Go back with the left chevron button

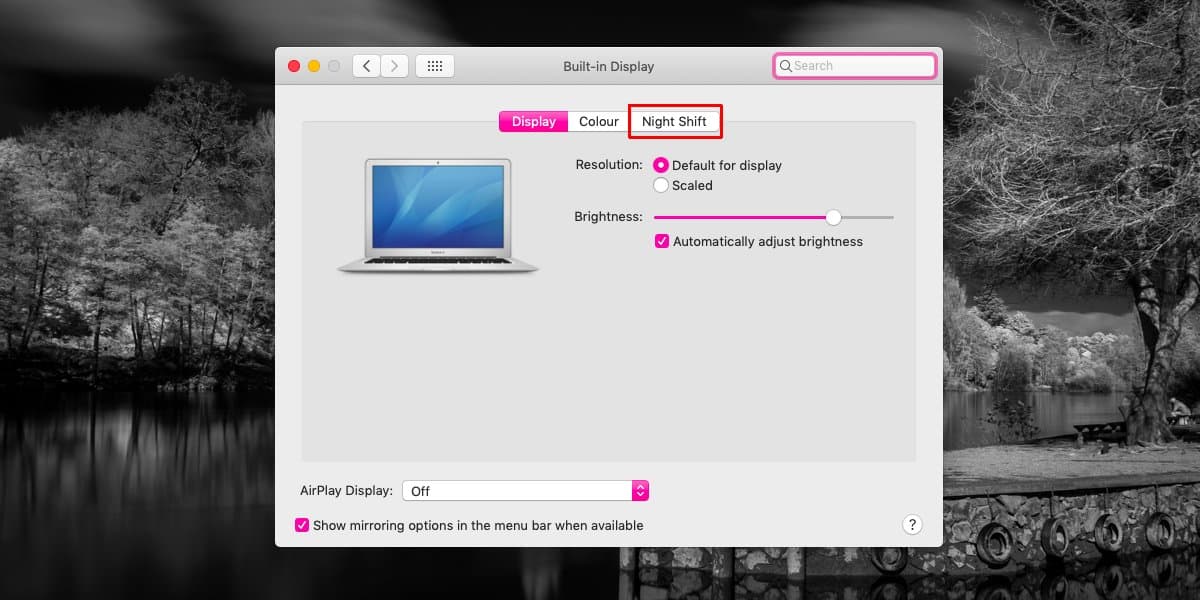click(367, 66)
